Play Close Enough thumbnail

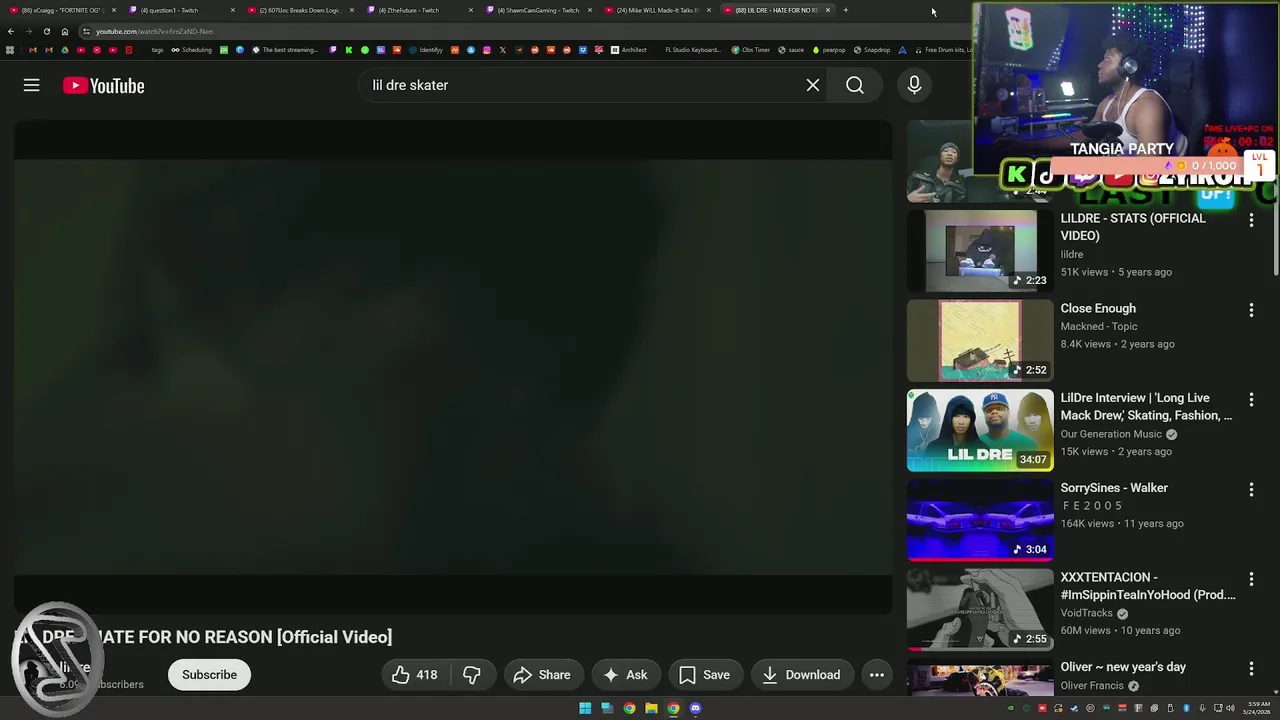(x=980, y=341)
